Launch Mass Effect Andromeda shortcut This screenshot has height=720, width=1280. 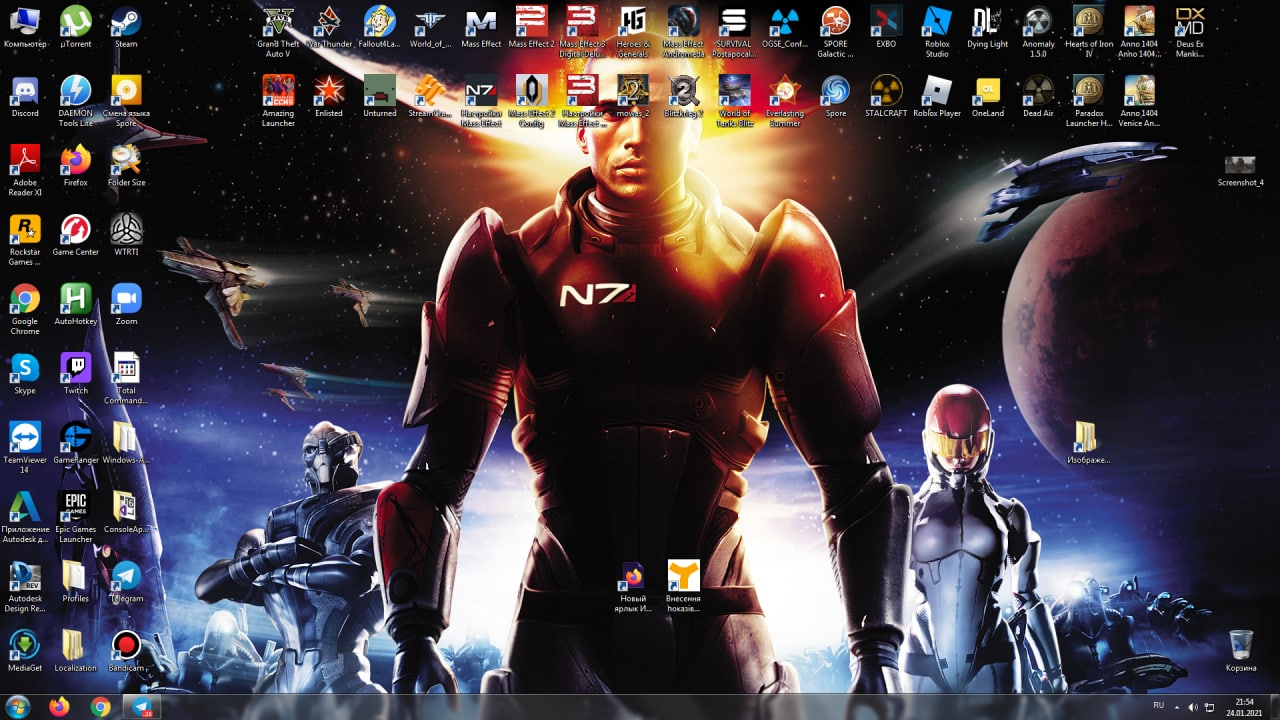click(684, 31)
